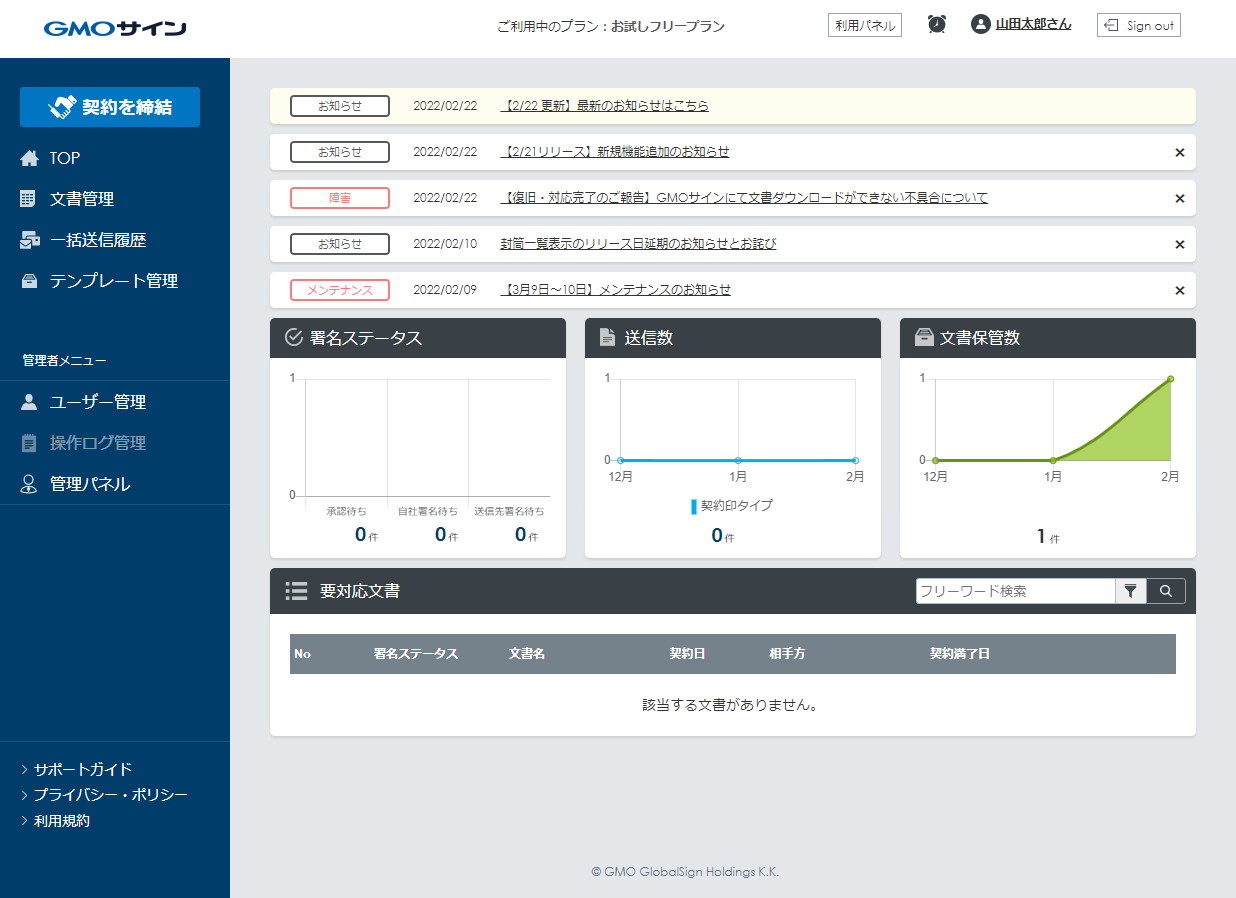Click the notification bell icon
Viewport: 1236px width, 898px height.
[936, 25]
